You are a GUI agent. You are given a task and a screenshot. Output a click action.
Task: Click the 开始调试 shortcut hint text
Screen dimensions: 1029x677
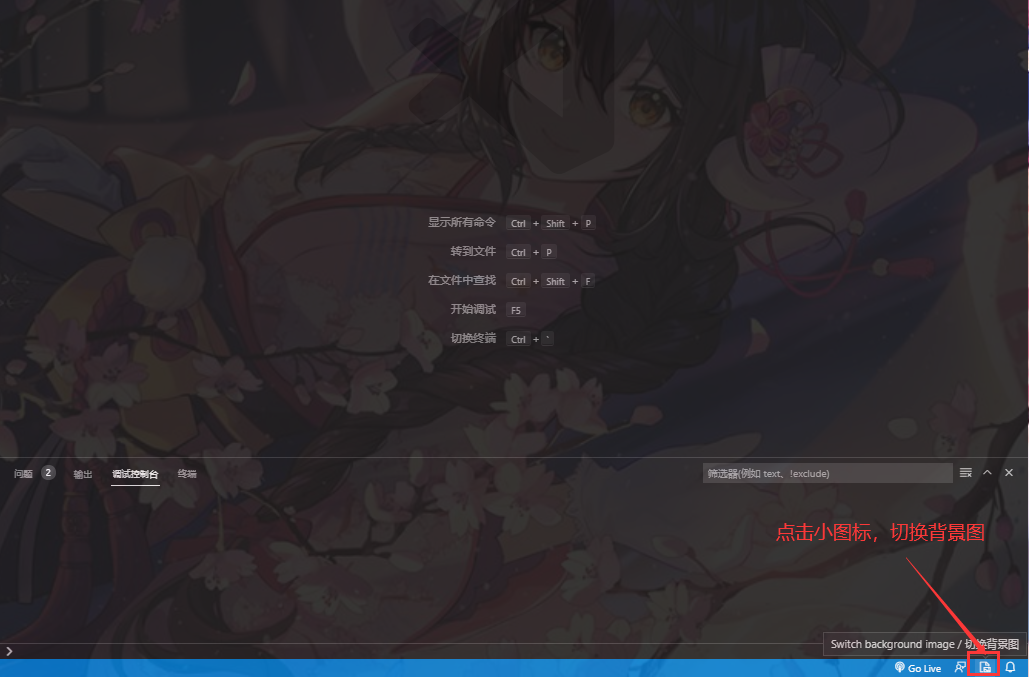472,309
